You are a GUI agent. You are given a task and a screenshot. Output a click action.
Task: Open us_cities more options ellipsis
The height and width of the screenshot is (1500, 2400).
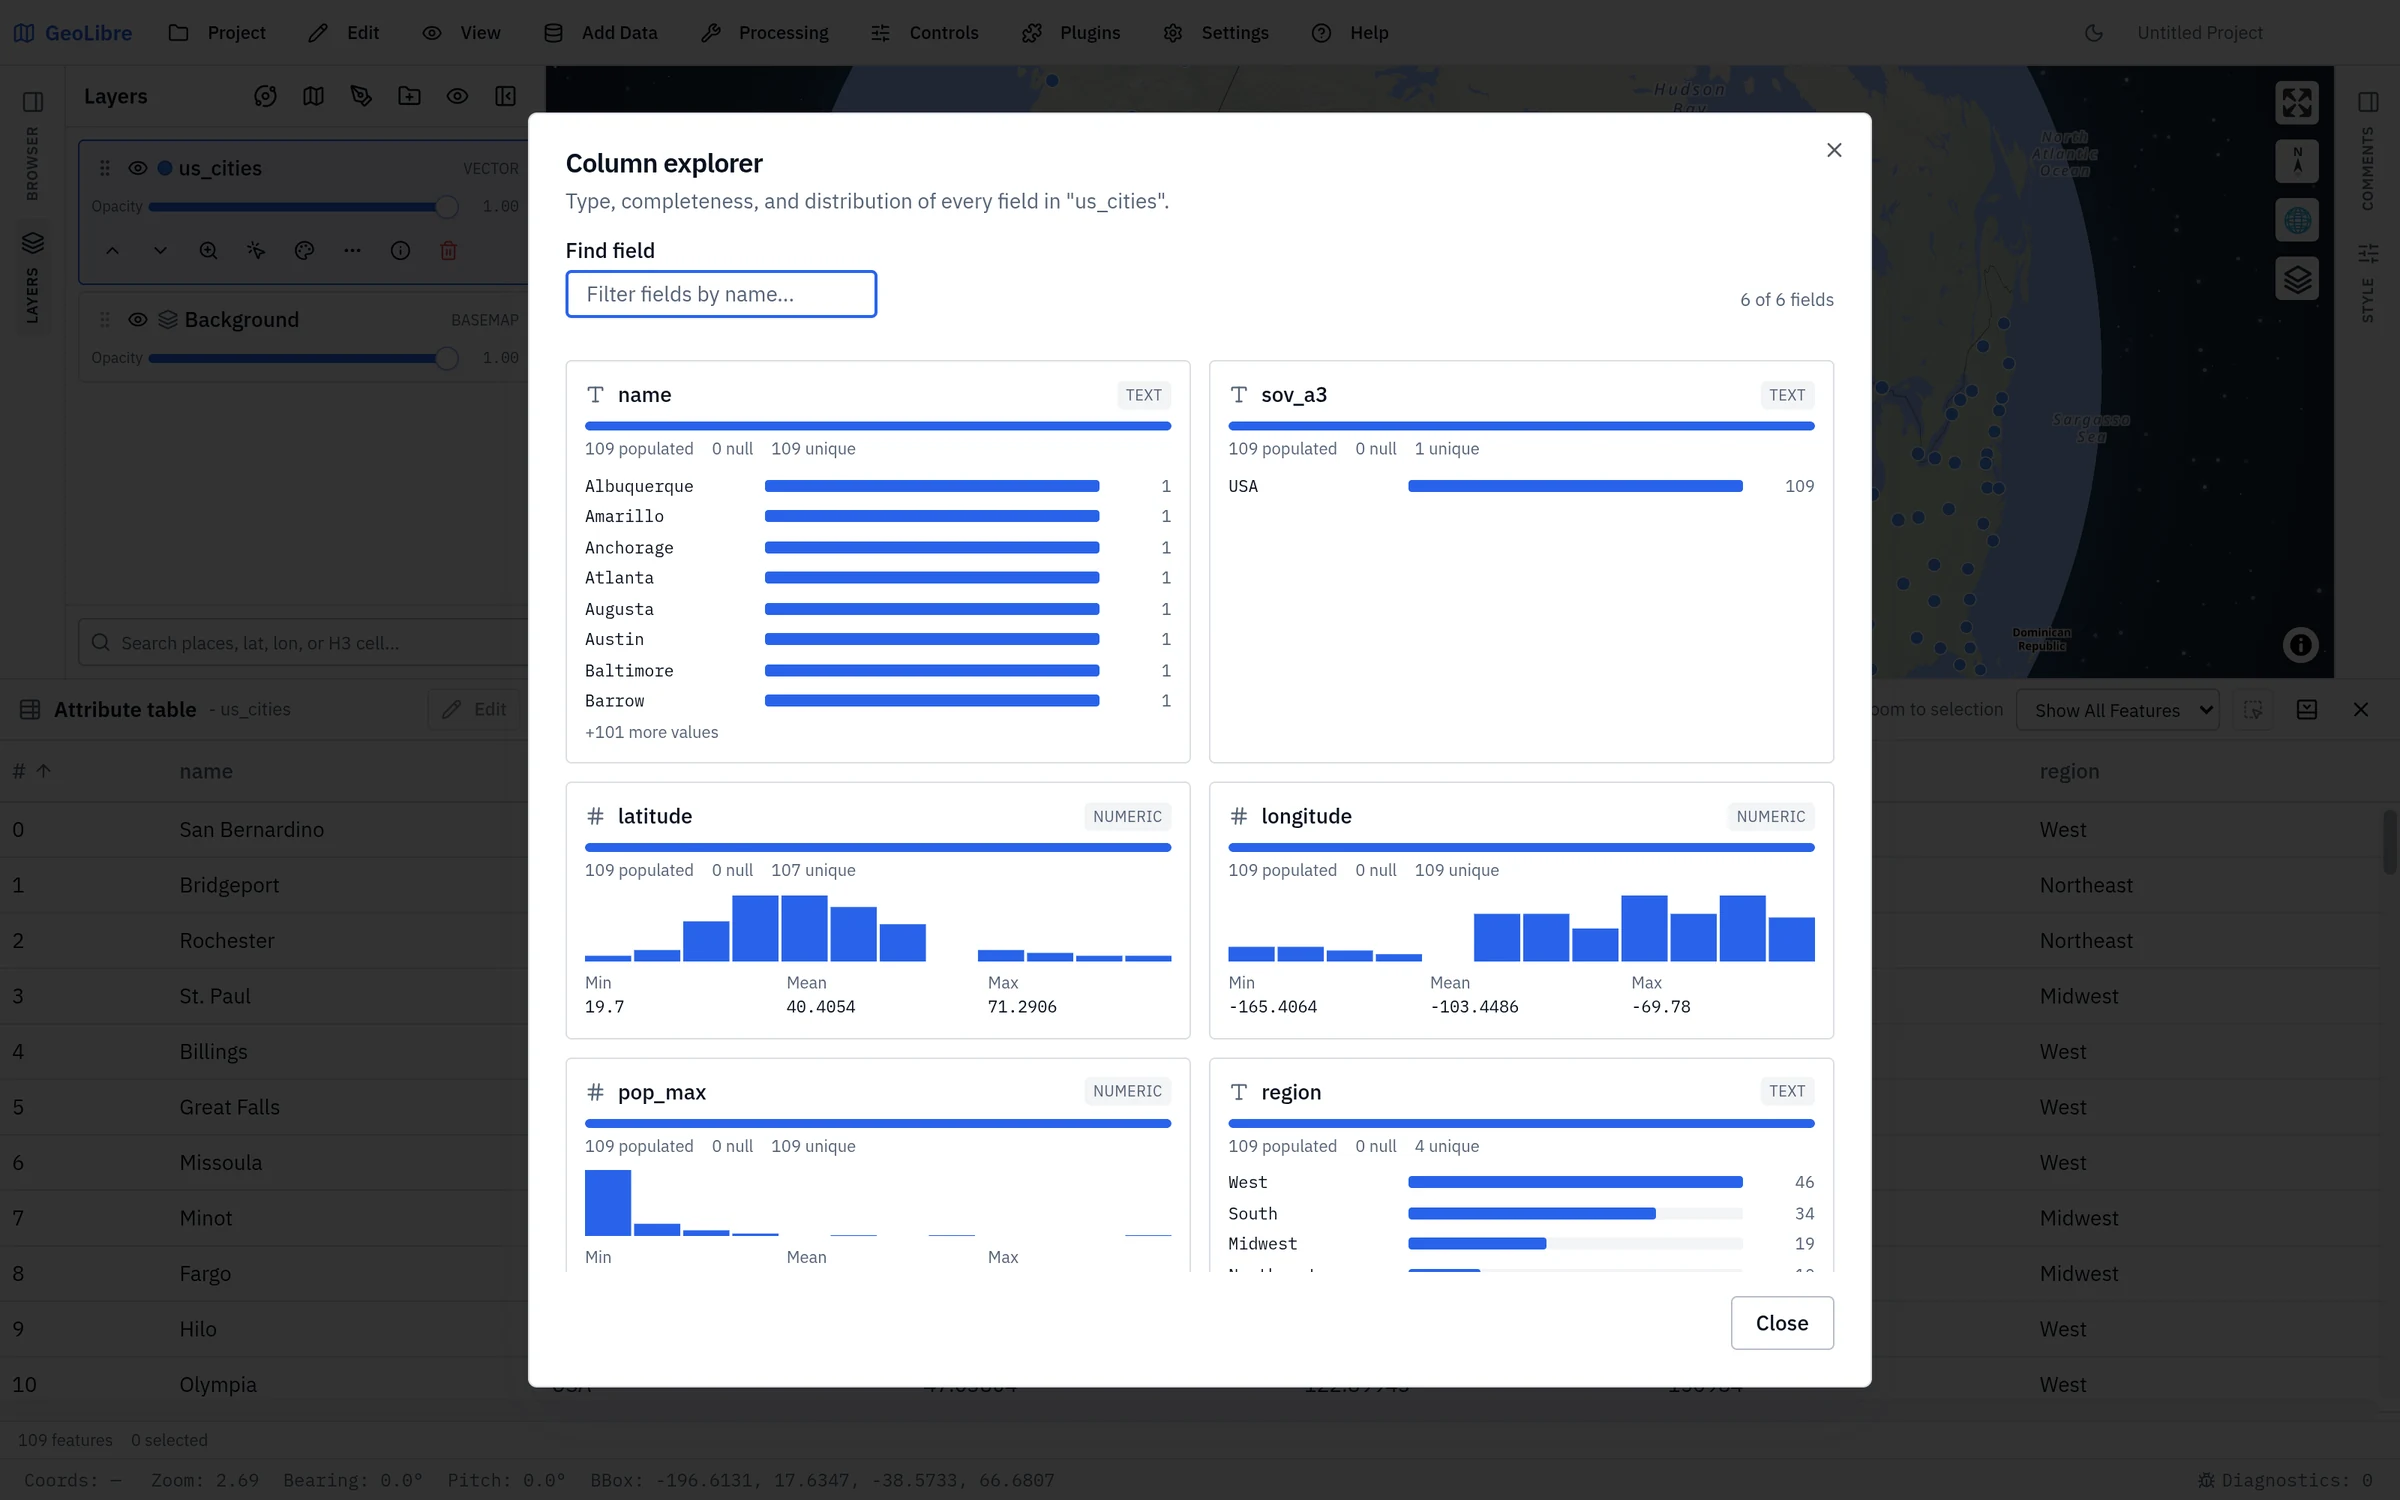[352, 251]
